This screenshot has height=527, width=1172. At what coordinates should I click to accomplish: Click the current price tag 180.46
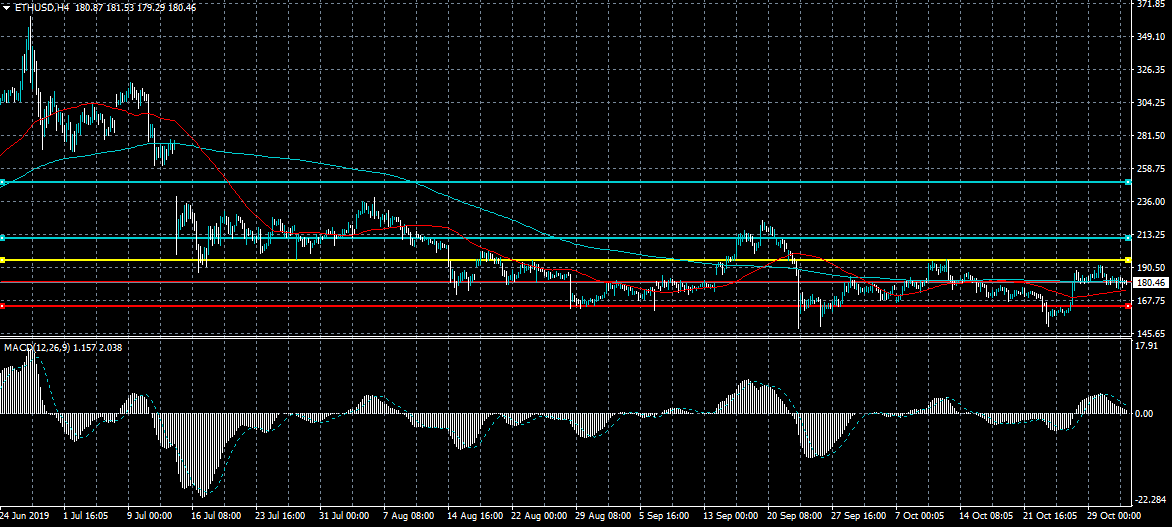click(x=1151, y=283)
